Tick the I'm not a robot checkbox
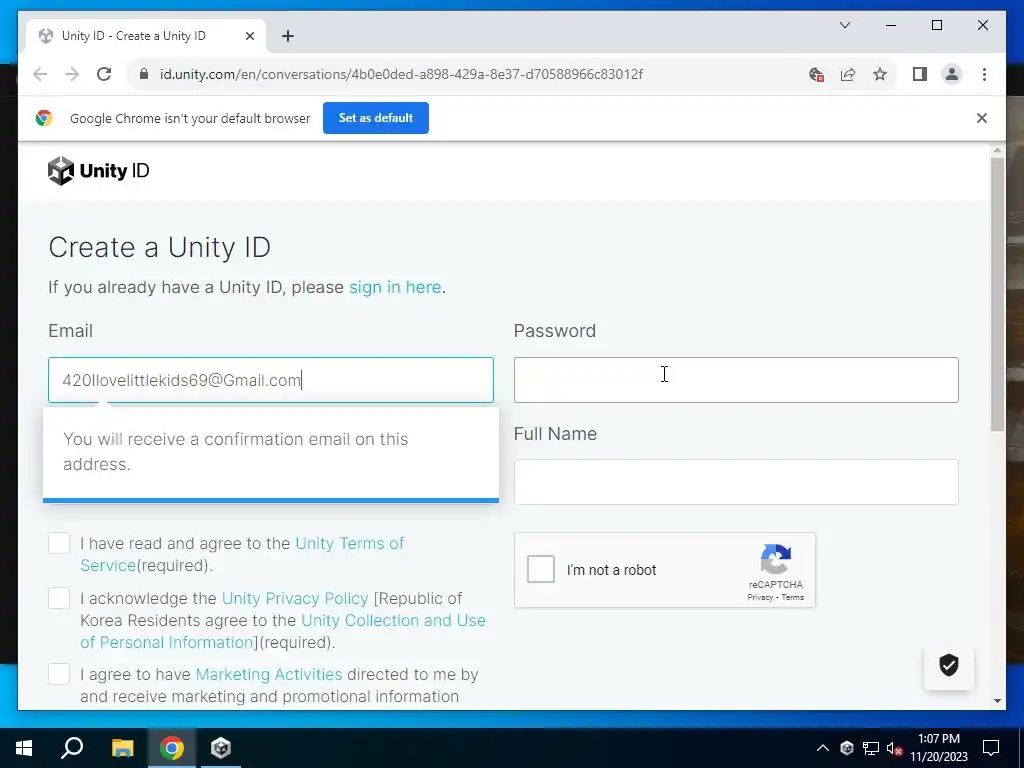1024x768 pixels. click(x=541, y=569)
